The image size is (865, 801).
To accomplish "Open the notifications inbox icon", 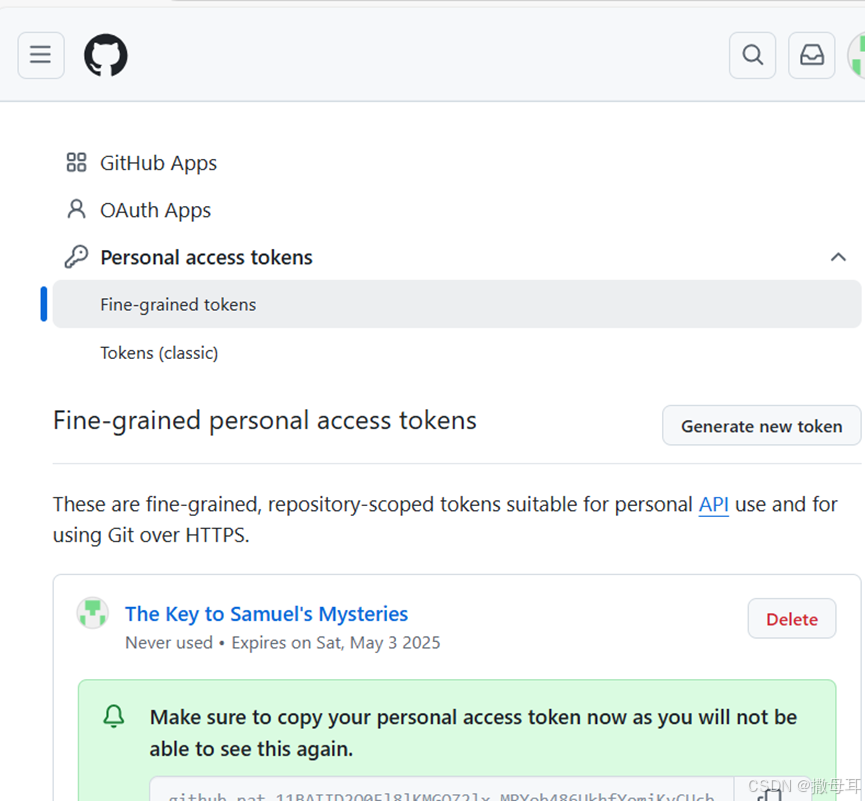I will click(x=812, y=55).
